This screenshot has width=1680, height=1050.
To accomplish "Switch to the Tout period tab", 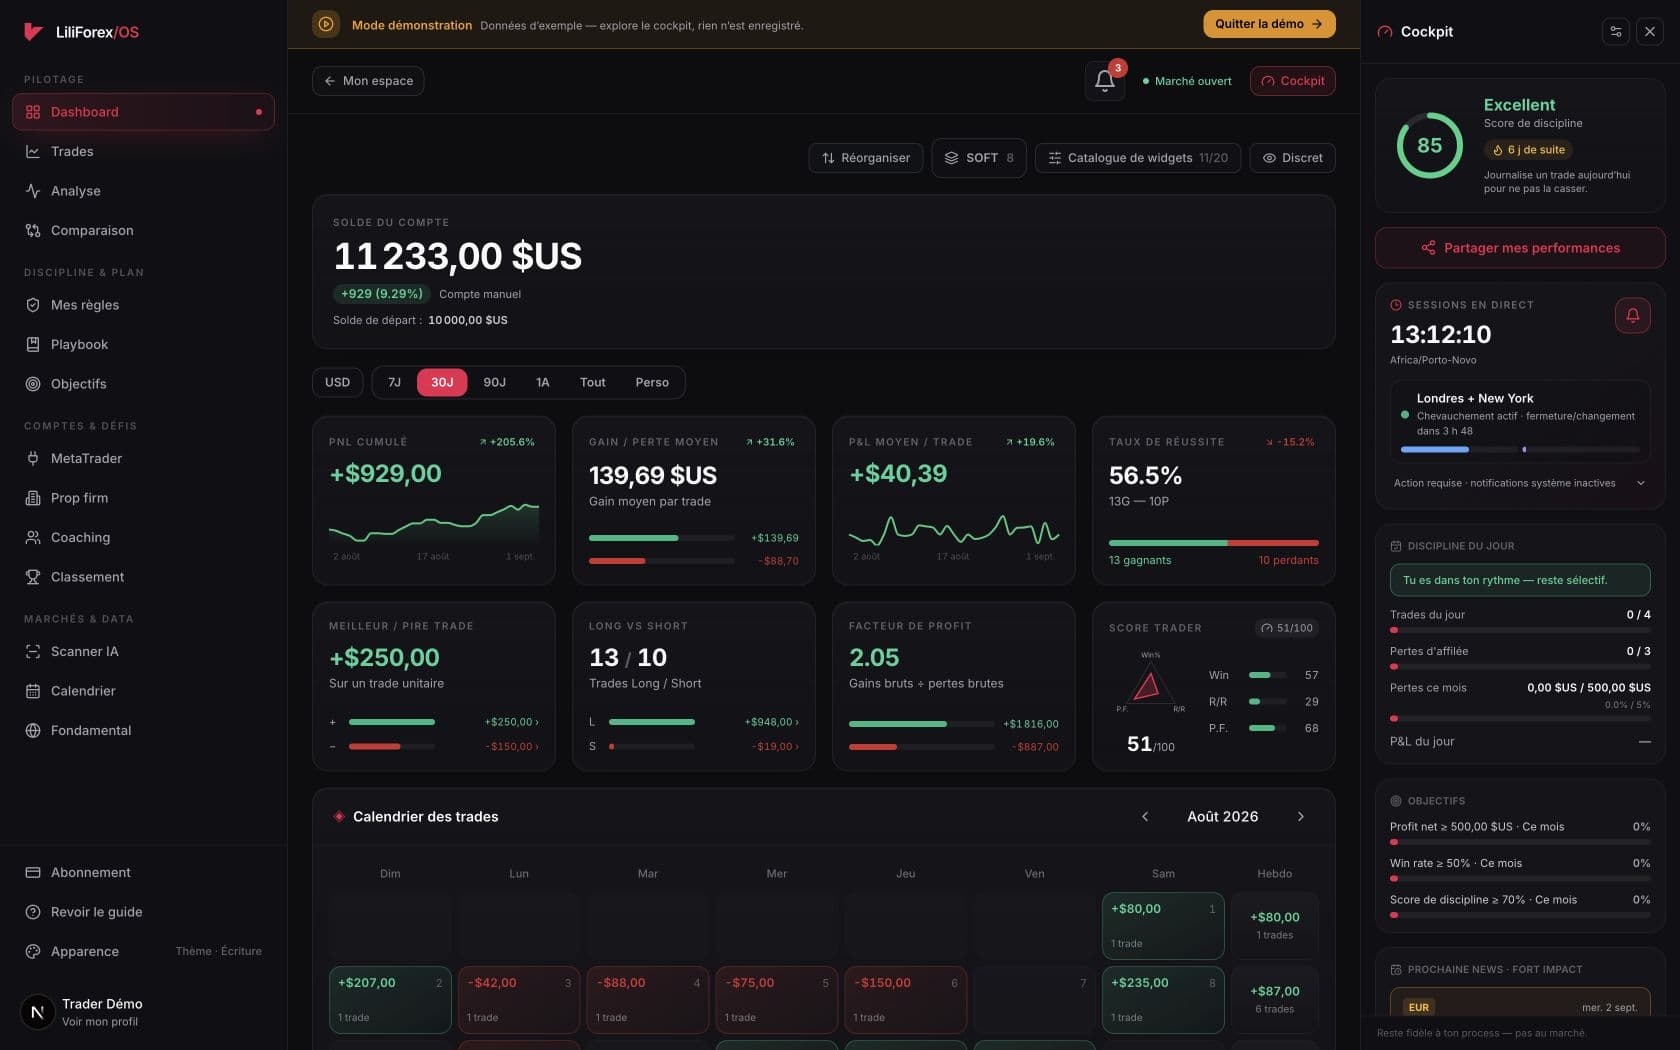I will (592, 382).
